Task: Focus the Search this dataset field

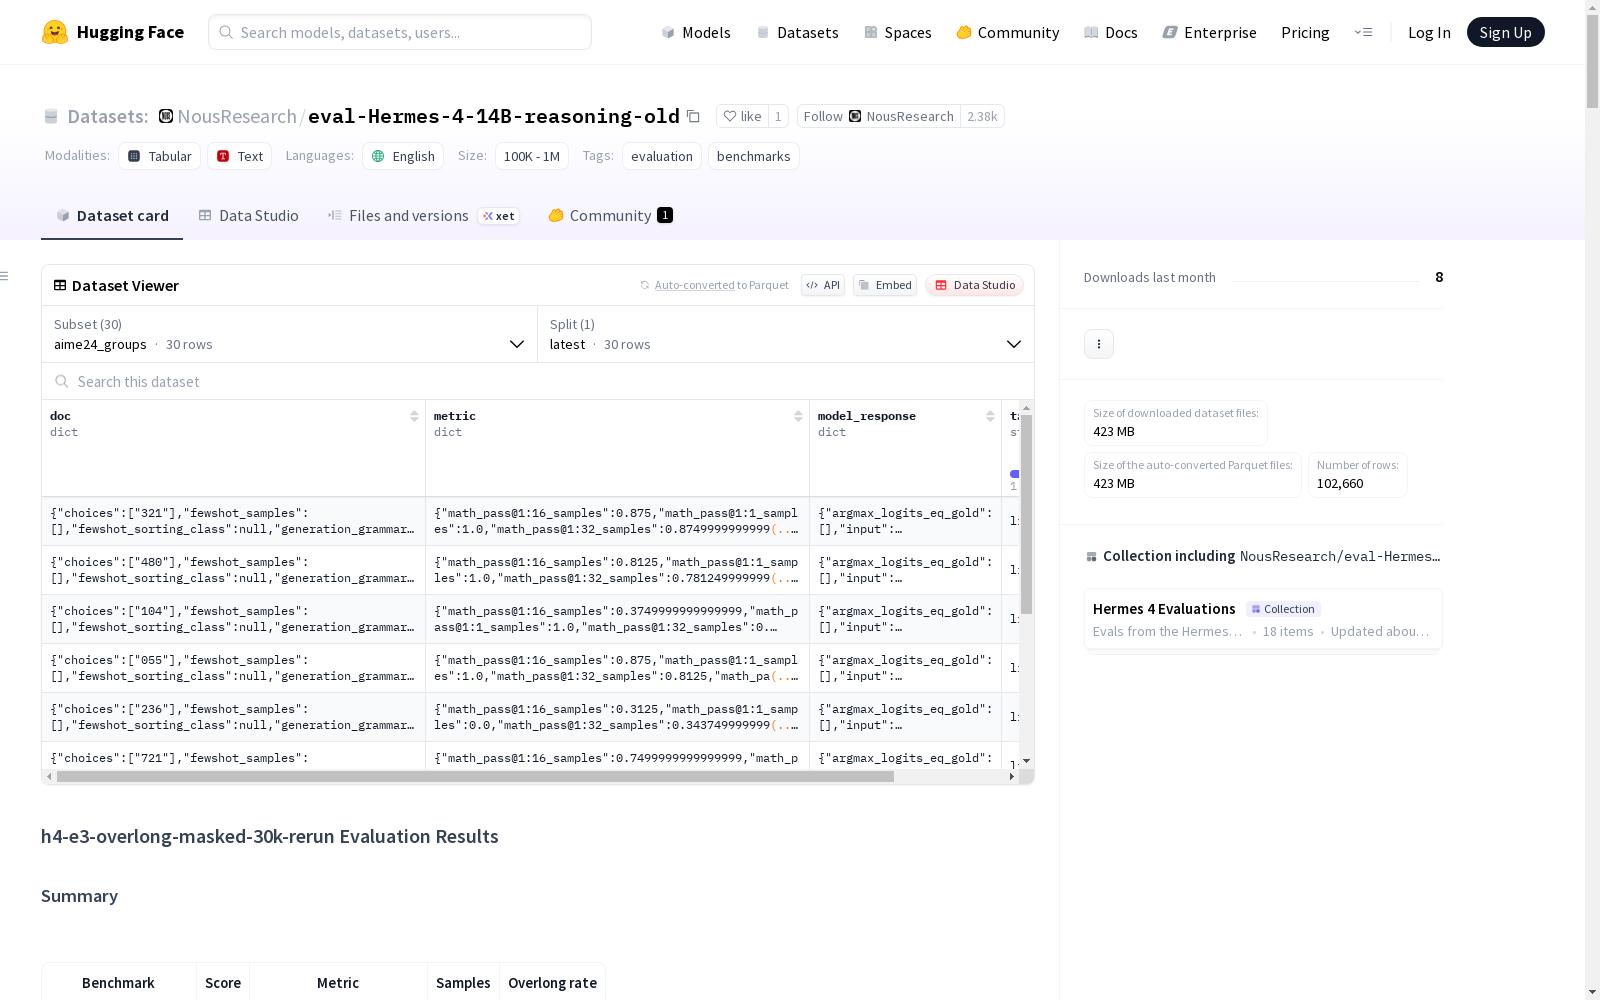Action: [x=538, y=381]
